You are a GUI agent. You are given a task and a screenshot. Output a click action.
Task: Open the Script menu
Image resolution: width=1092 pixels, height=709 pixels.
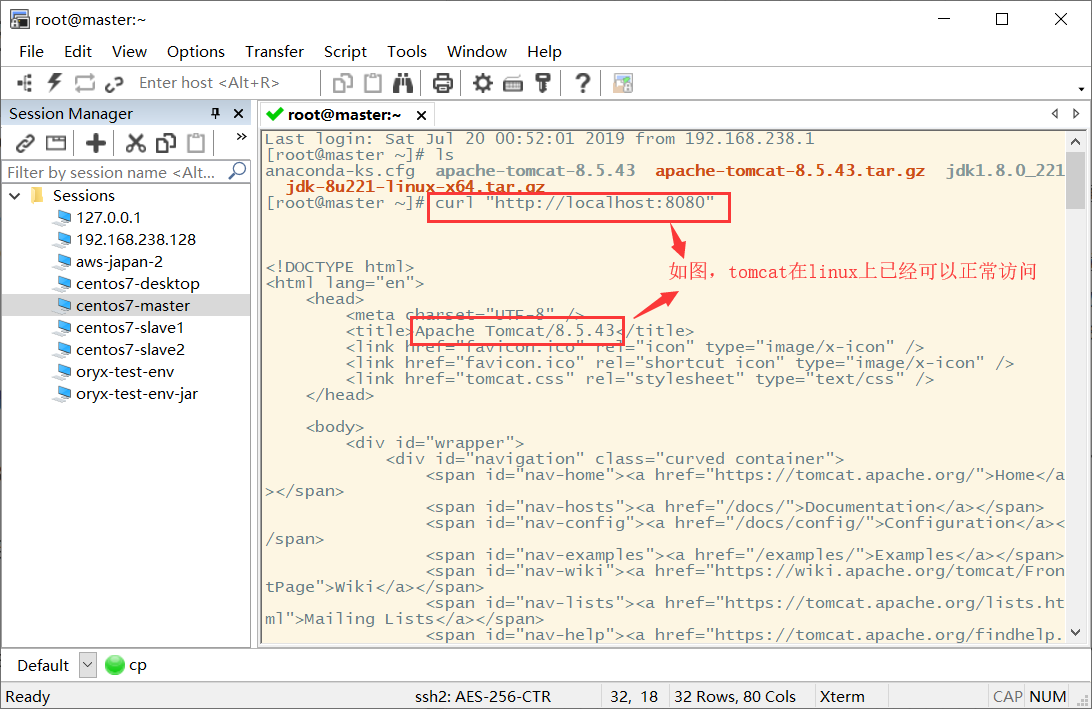[345, 52]
